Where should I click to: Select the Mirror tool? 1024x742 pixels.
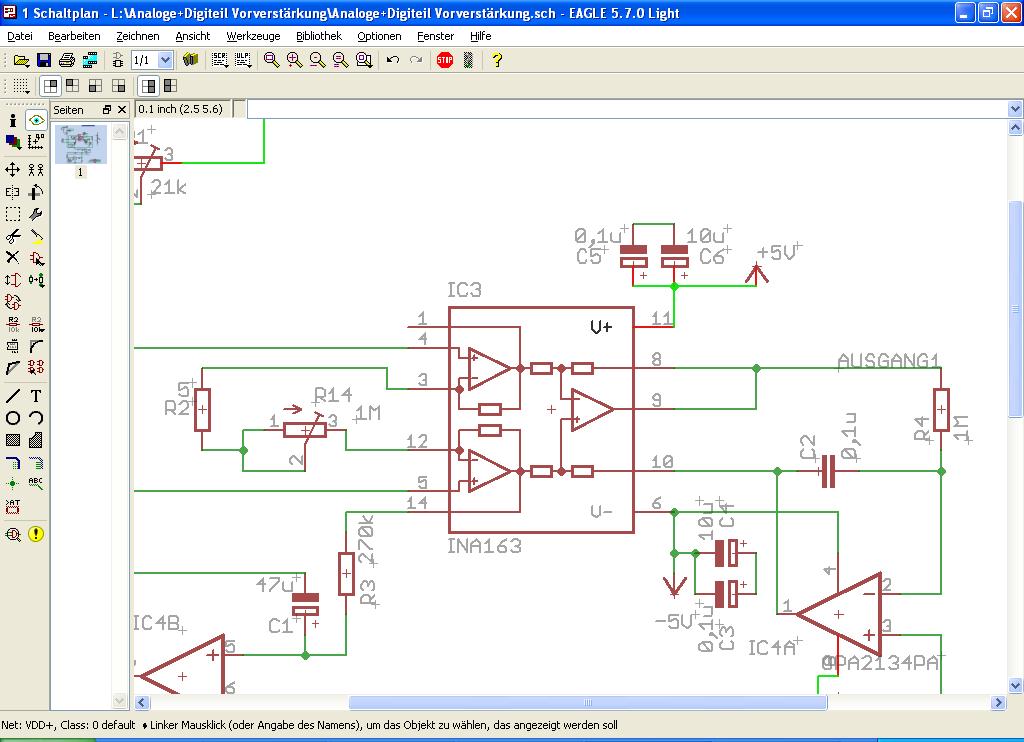pyautogui.click(x=12, y=192)
